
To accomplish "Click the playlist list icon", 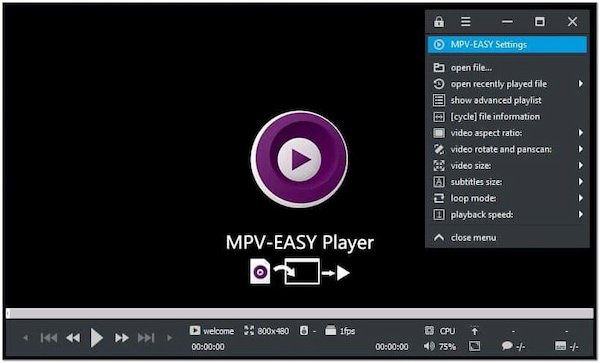I will 439,100.
